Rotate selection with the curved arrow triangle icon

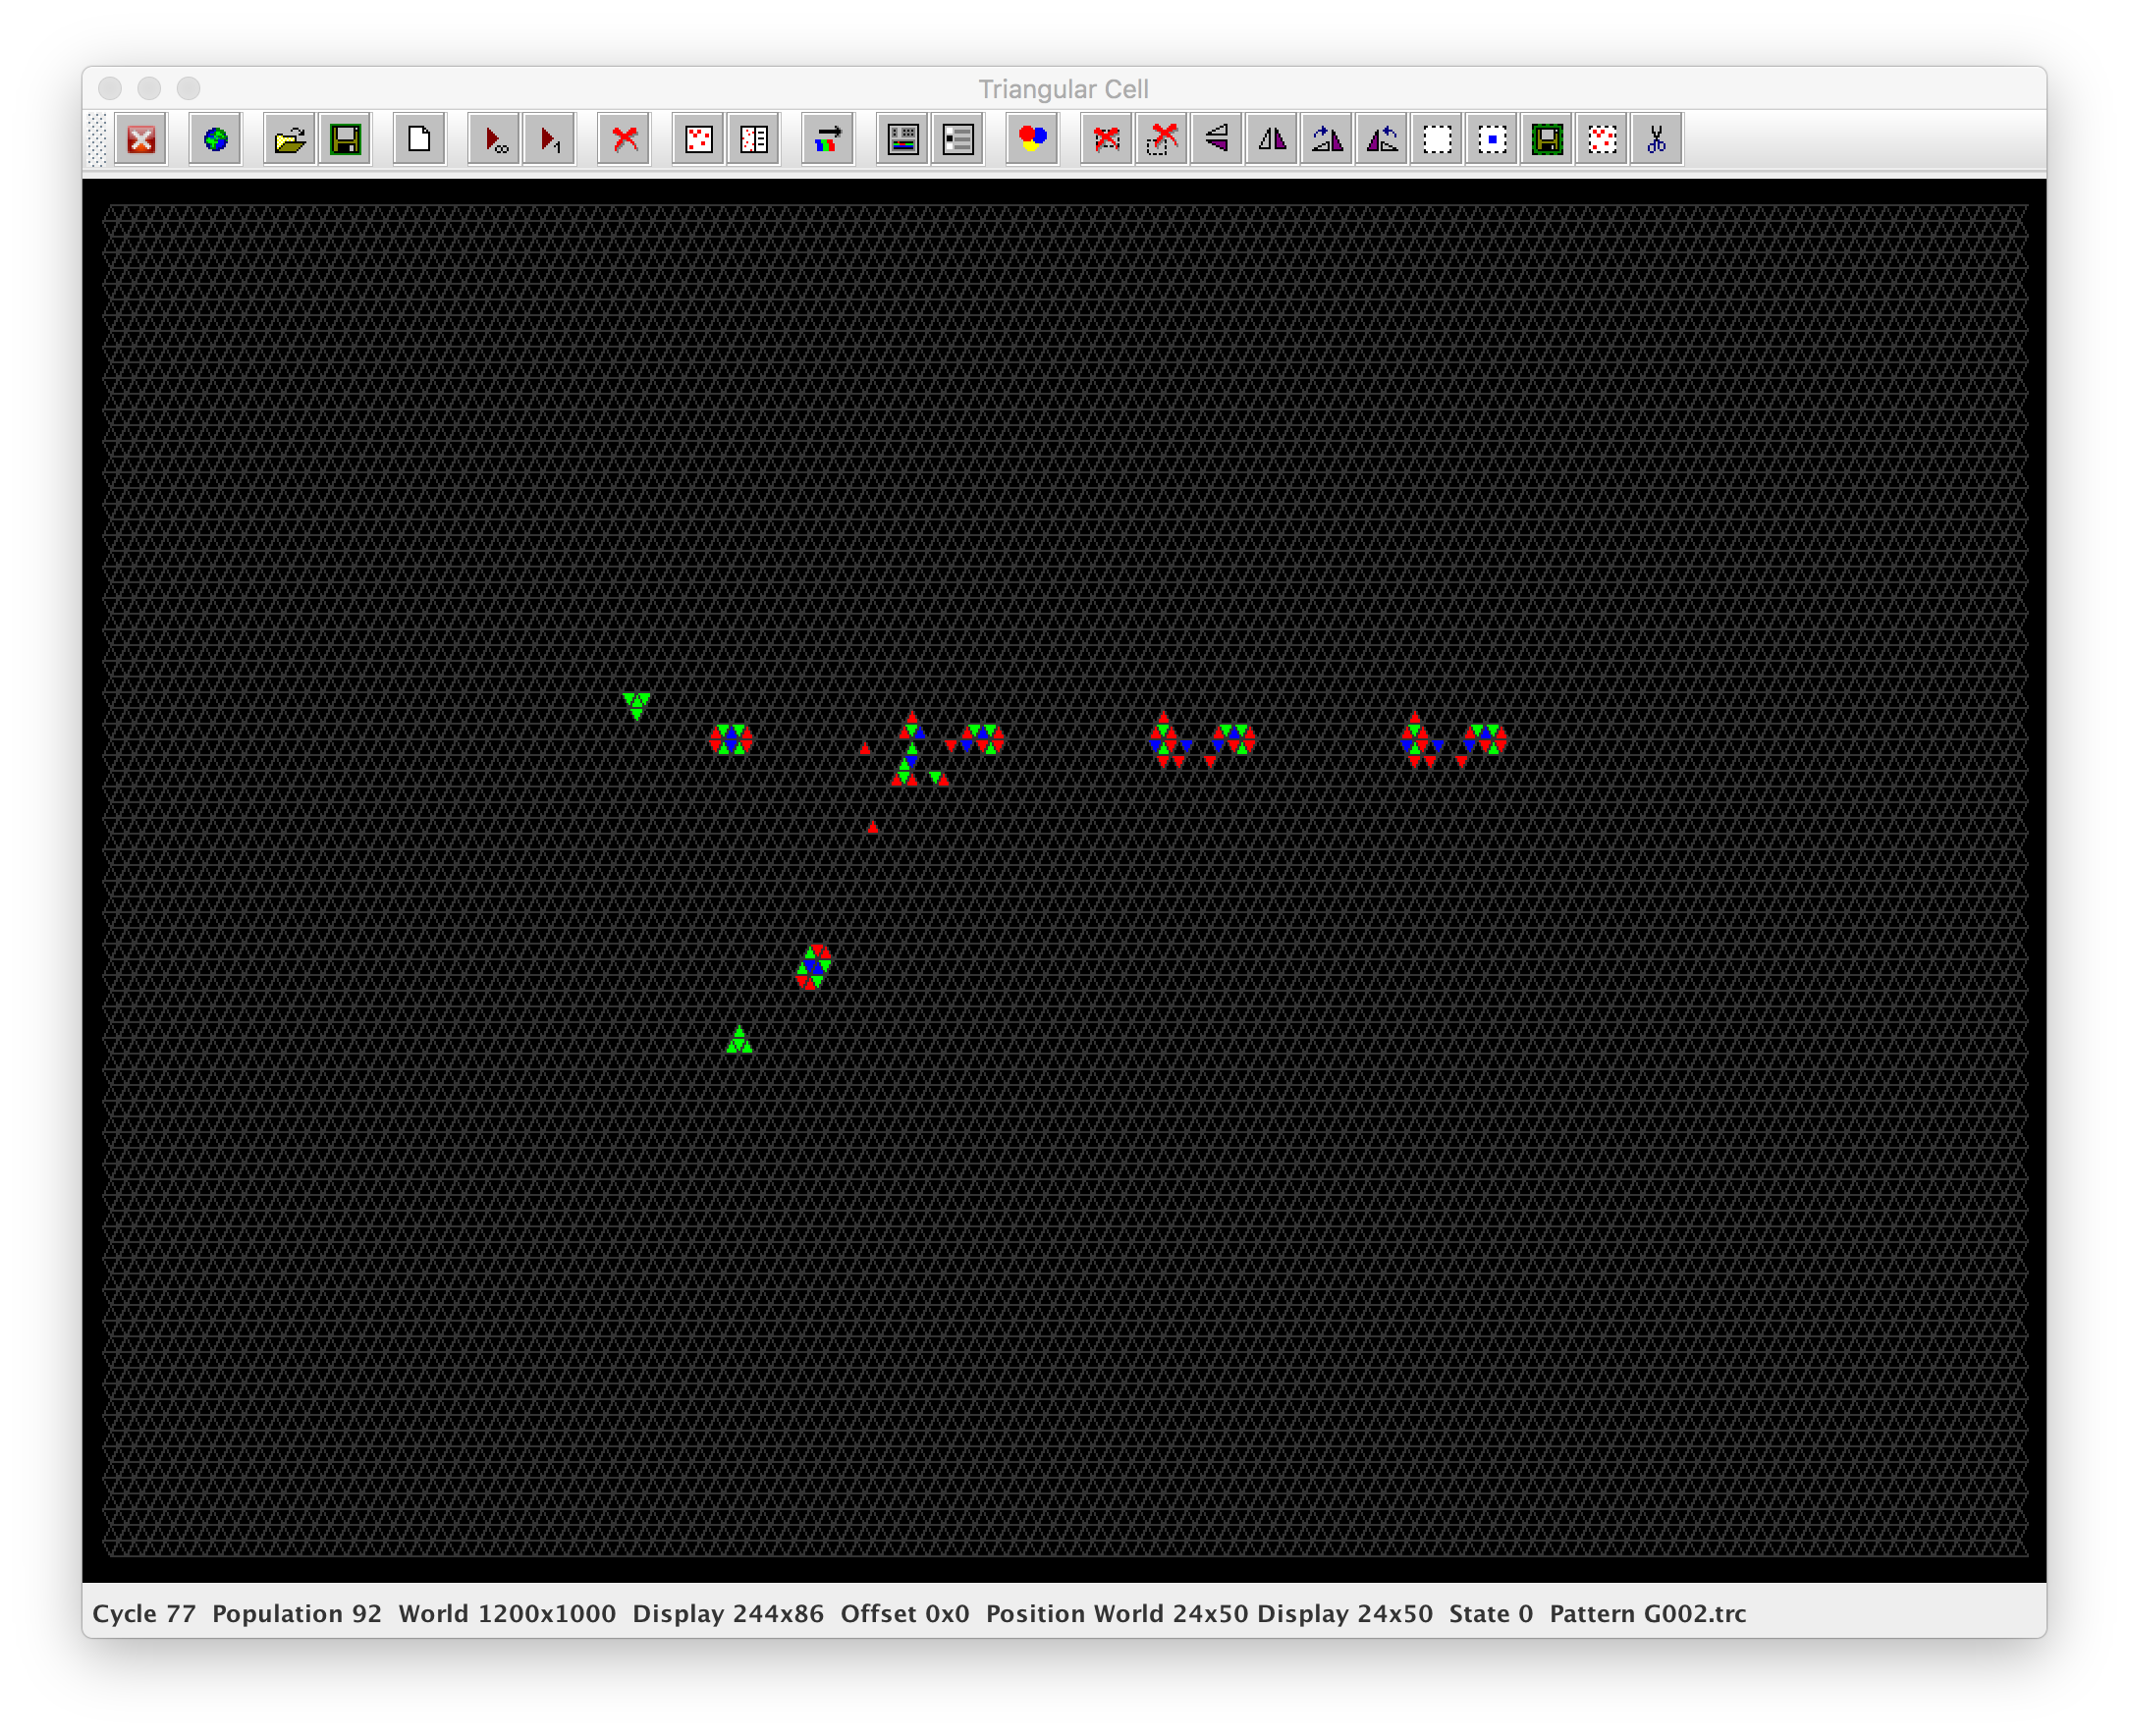[1327, 139]
